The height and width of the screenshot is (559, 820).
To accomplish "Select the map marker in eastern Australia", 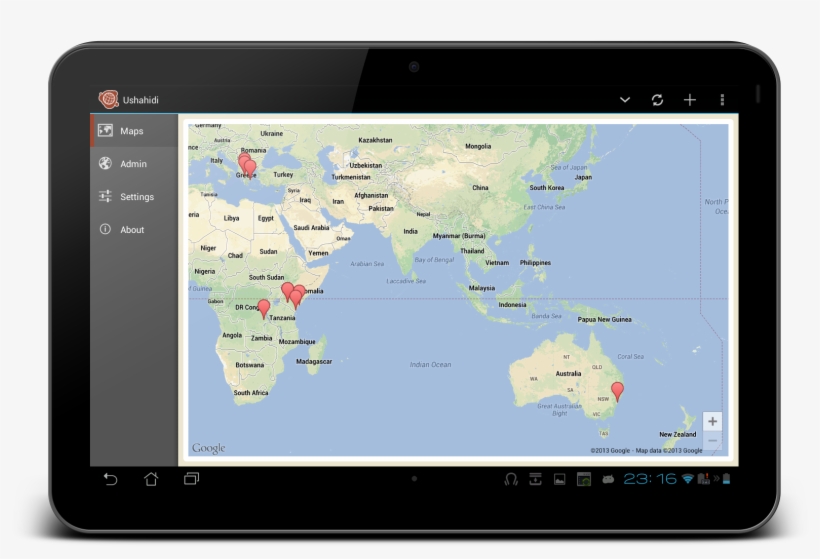I will click(x=618, y=391).
